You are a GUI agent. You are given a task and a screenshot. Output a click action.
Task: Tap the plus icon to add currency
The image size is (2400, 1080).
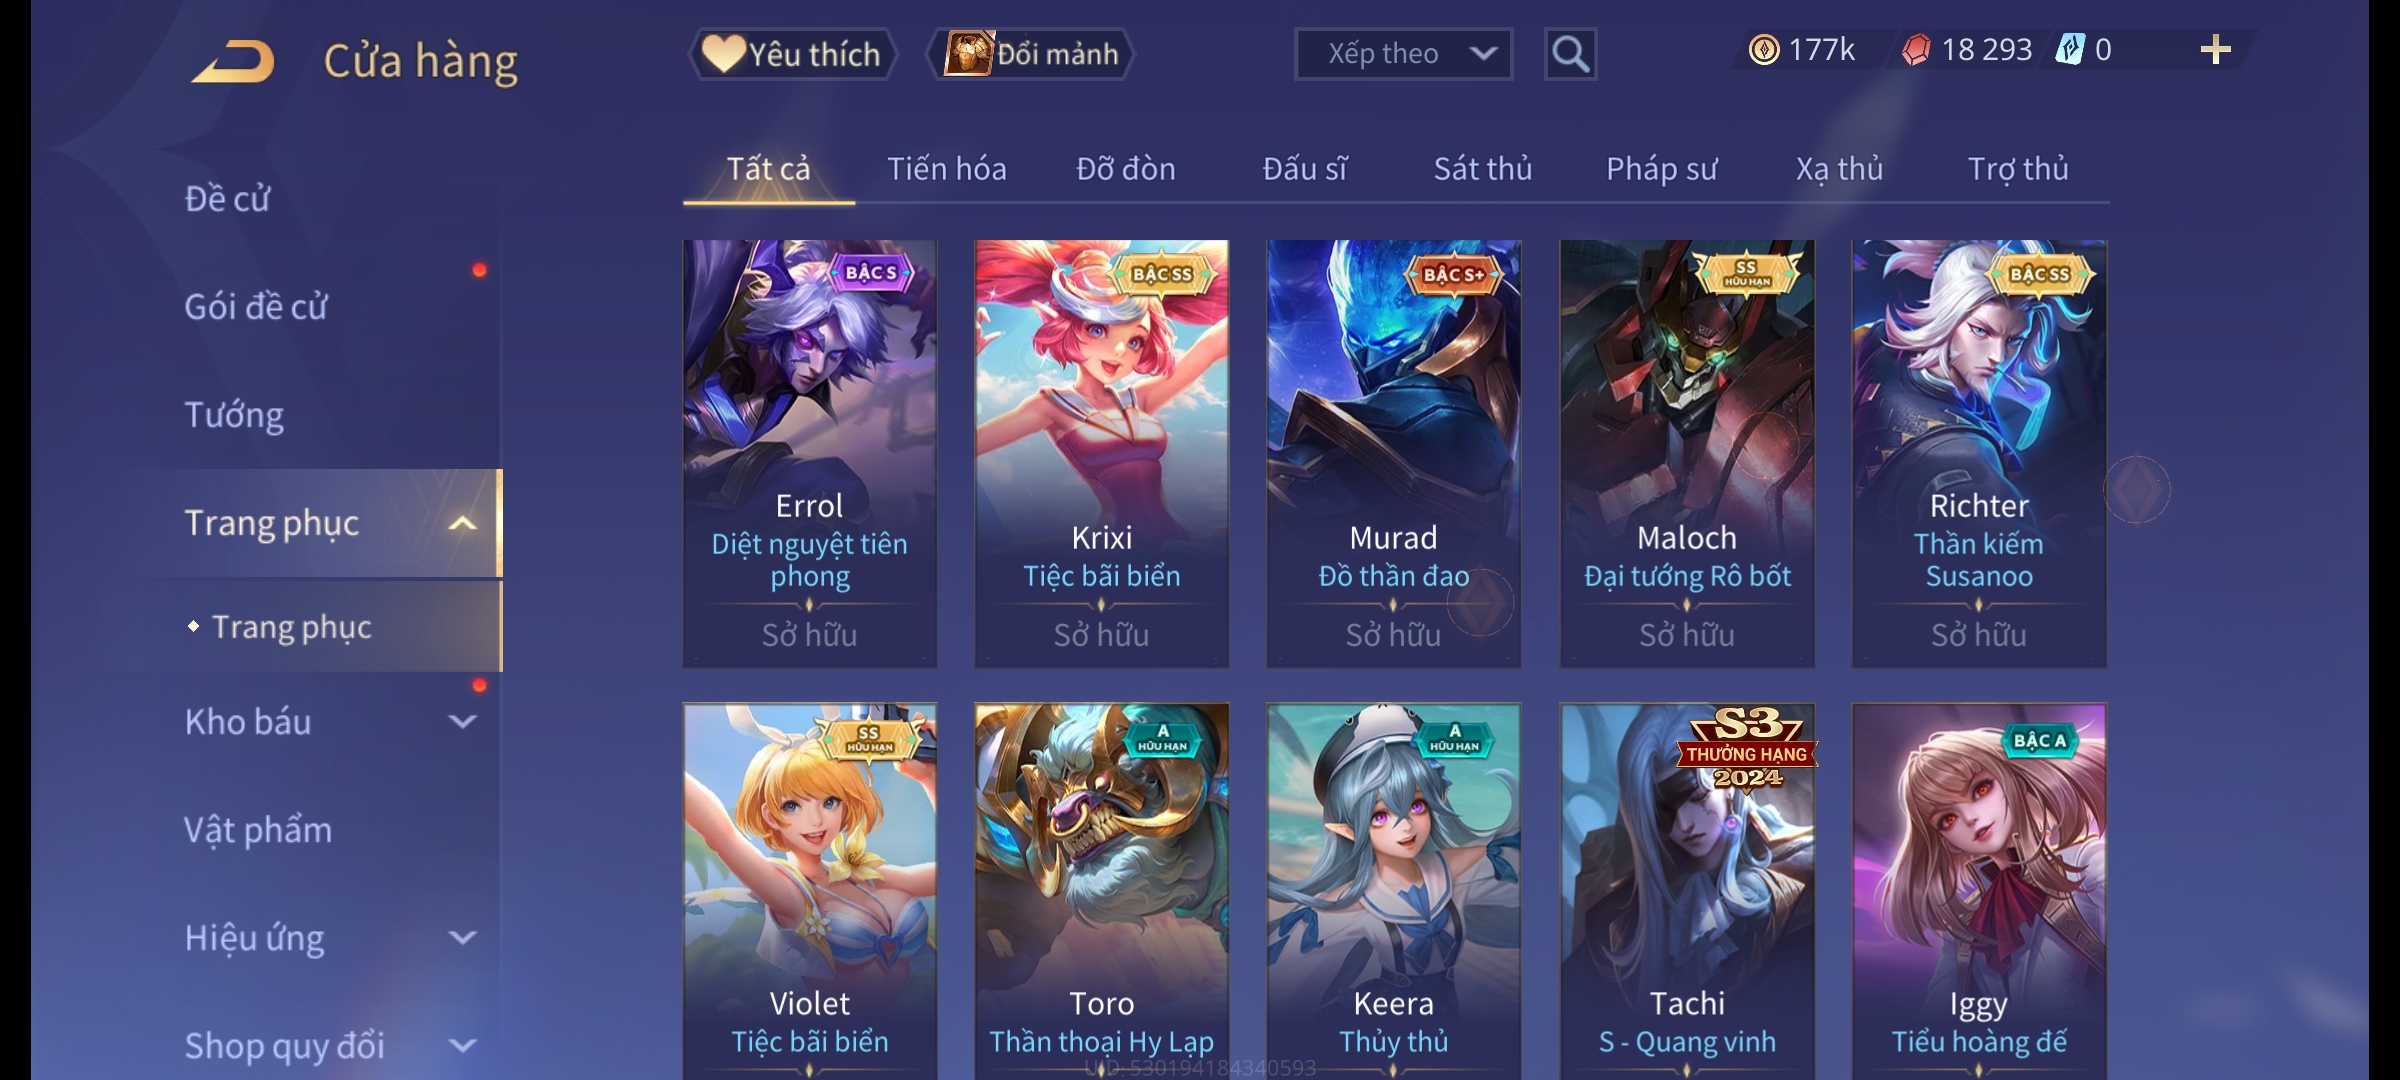pyautogui.click(x=2216, y=50)
